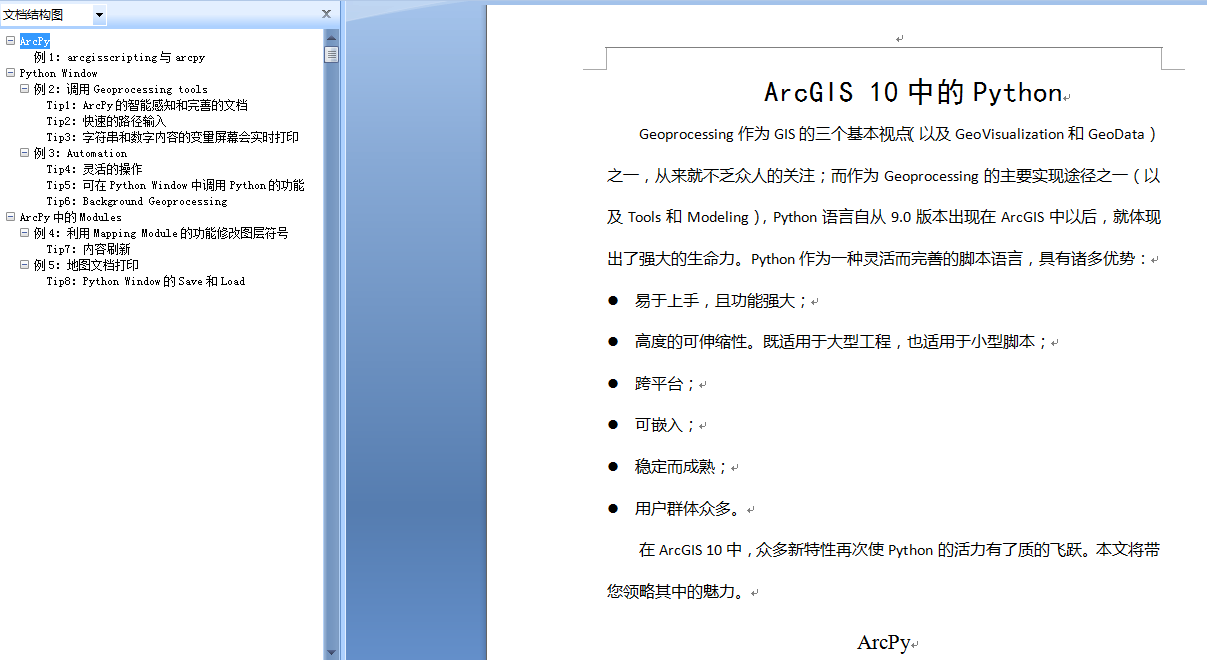Collapse 例5: 地图文档打印 node
The height and width of the screenshot is (660, 1207).
click(x=25, y=265)
